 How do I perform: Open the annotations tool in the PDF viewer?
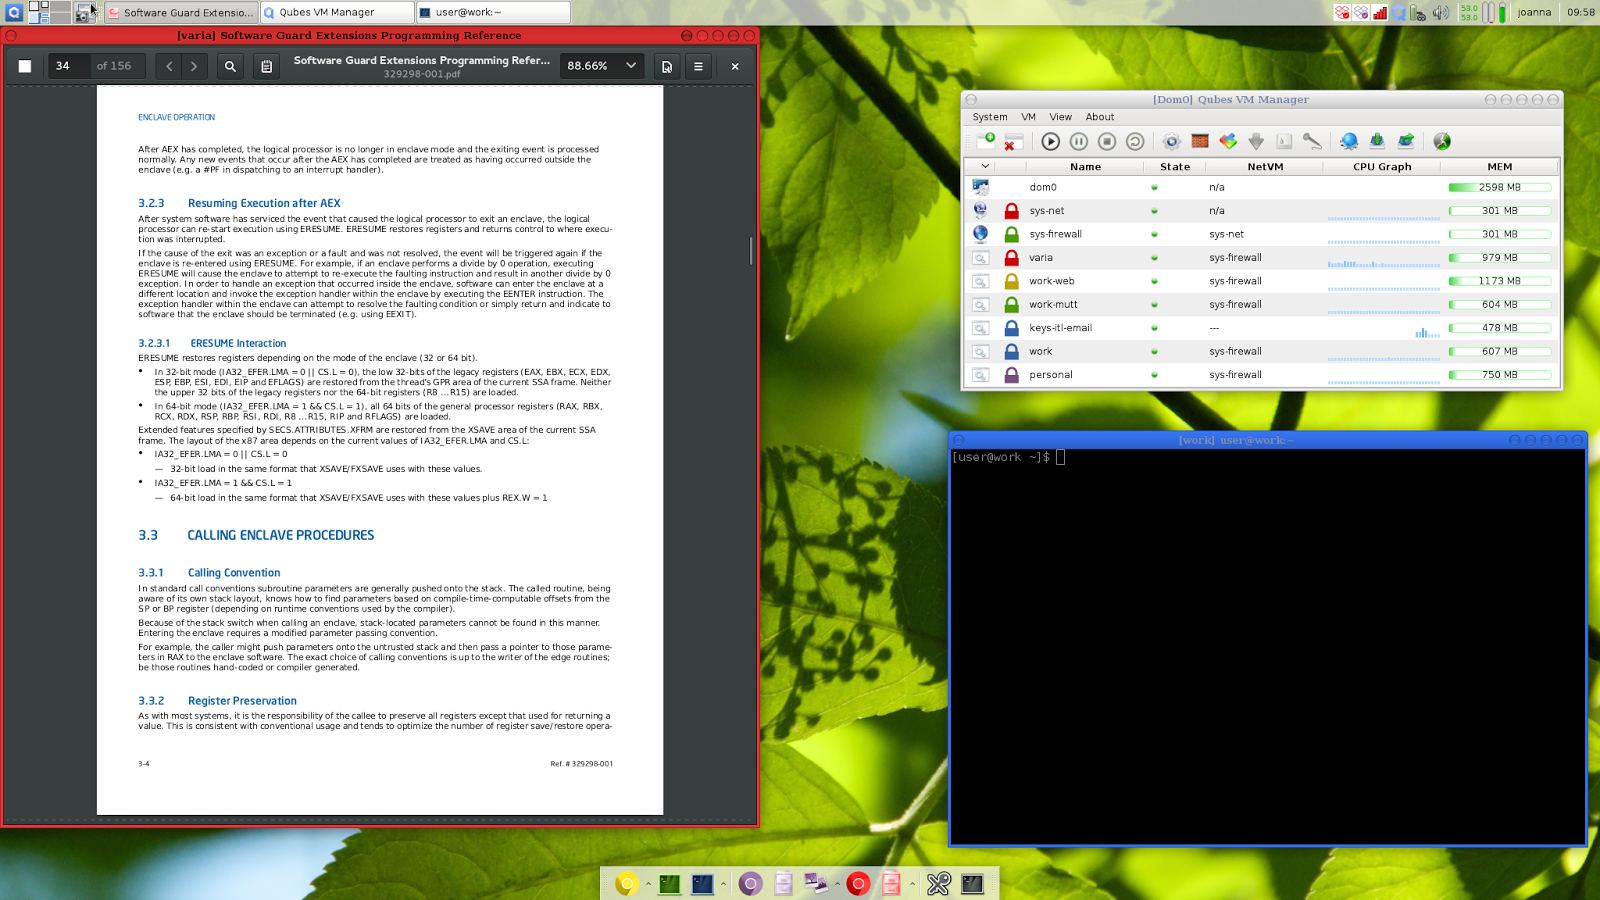[266, 66]
